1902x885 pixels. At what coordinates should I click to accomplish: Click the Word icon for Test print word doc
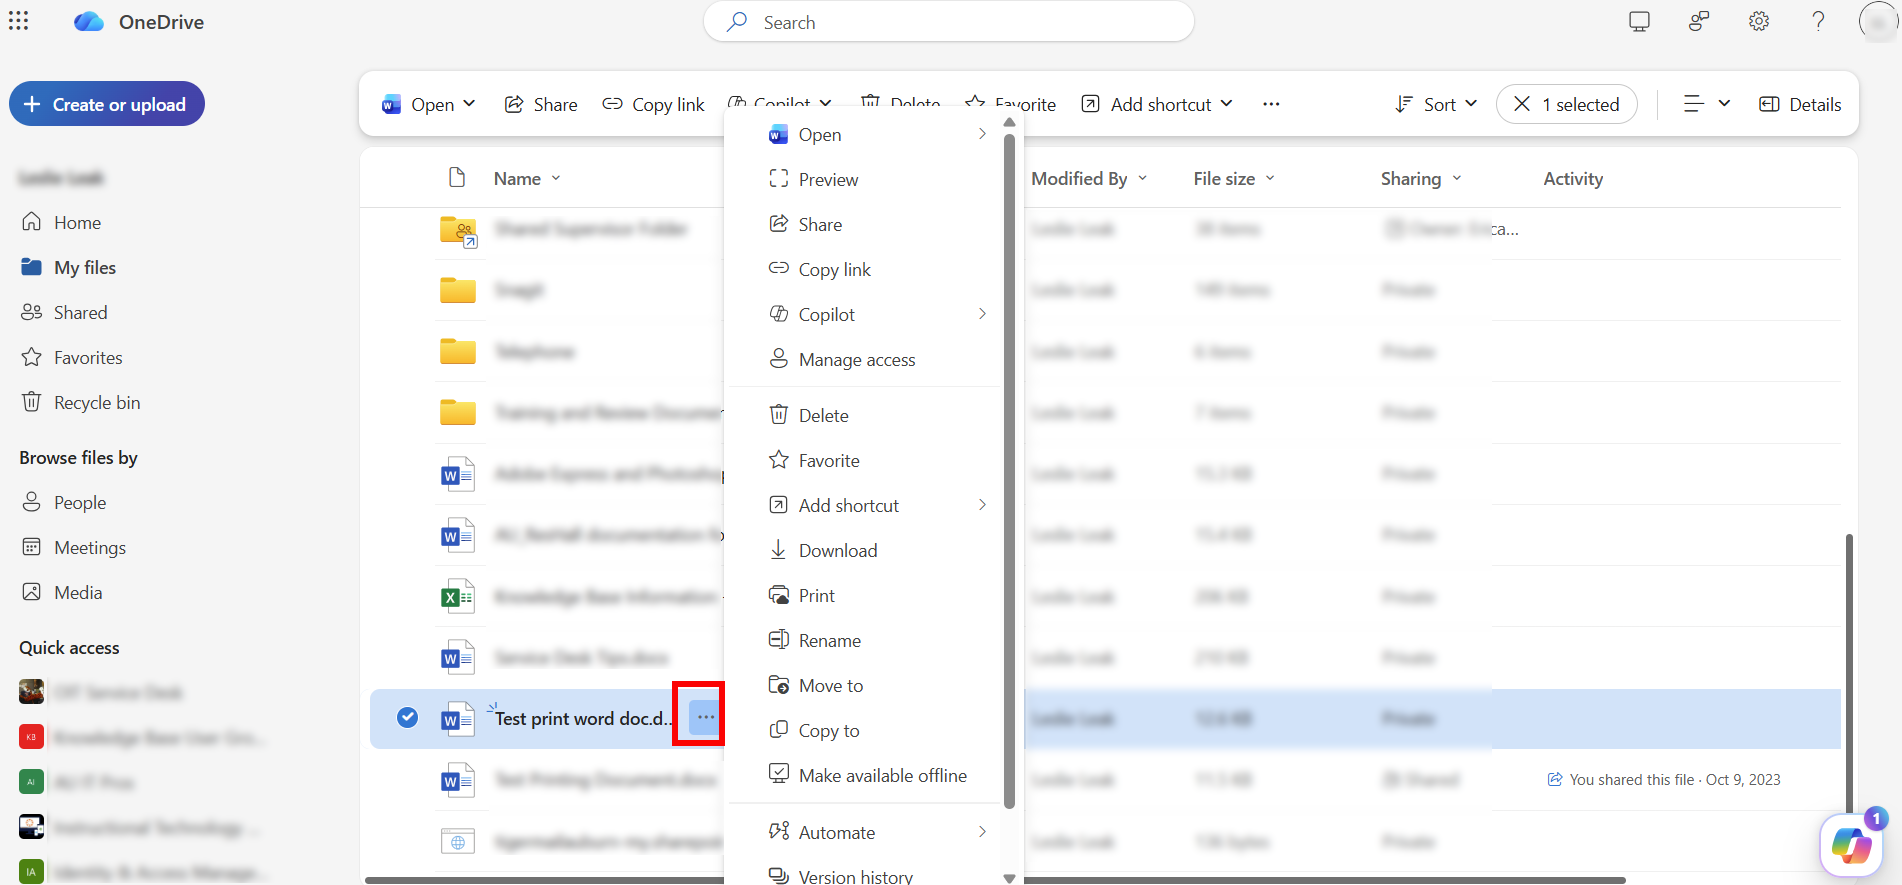click(x=457, y=719)
